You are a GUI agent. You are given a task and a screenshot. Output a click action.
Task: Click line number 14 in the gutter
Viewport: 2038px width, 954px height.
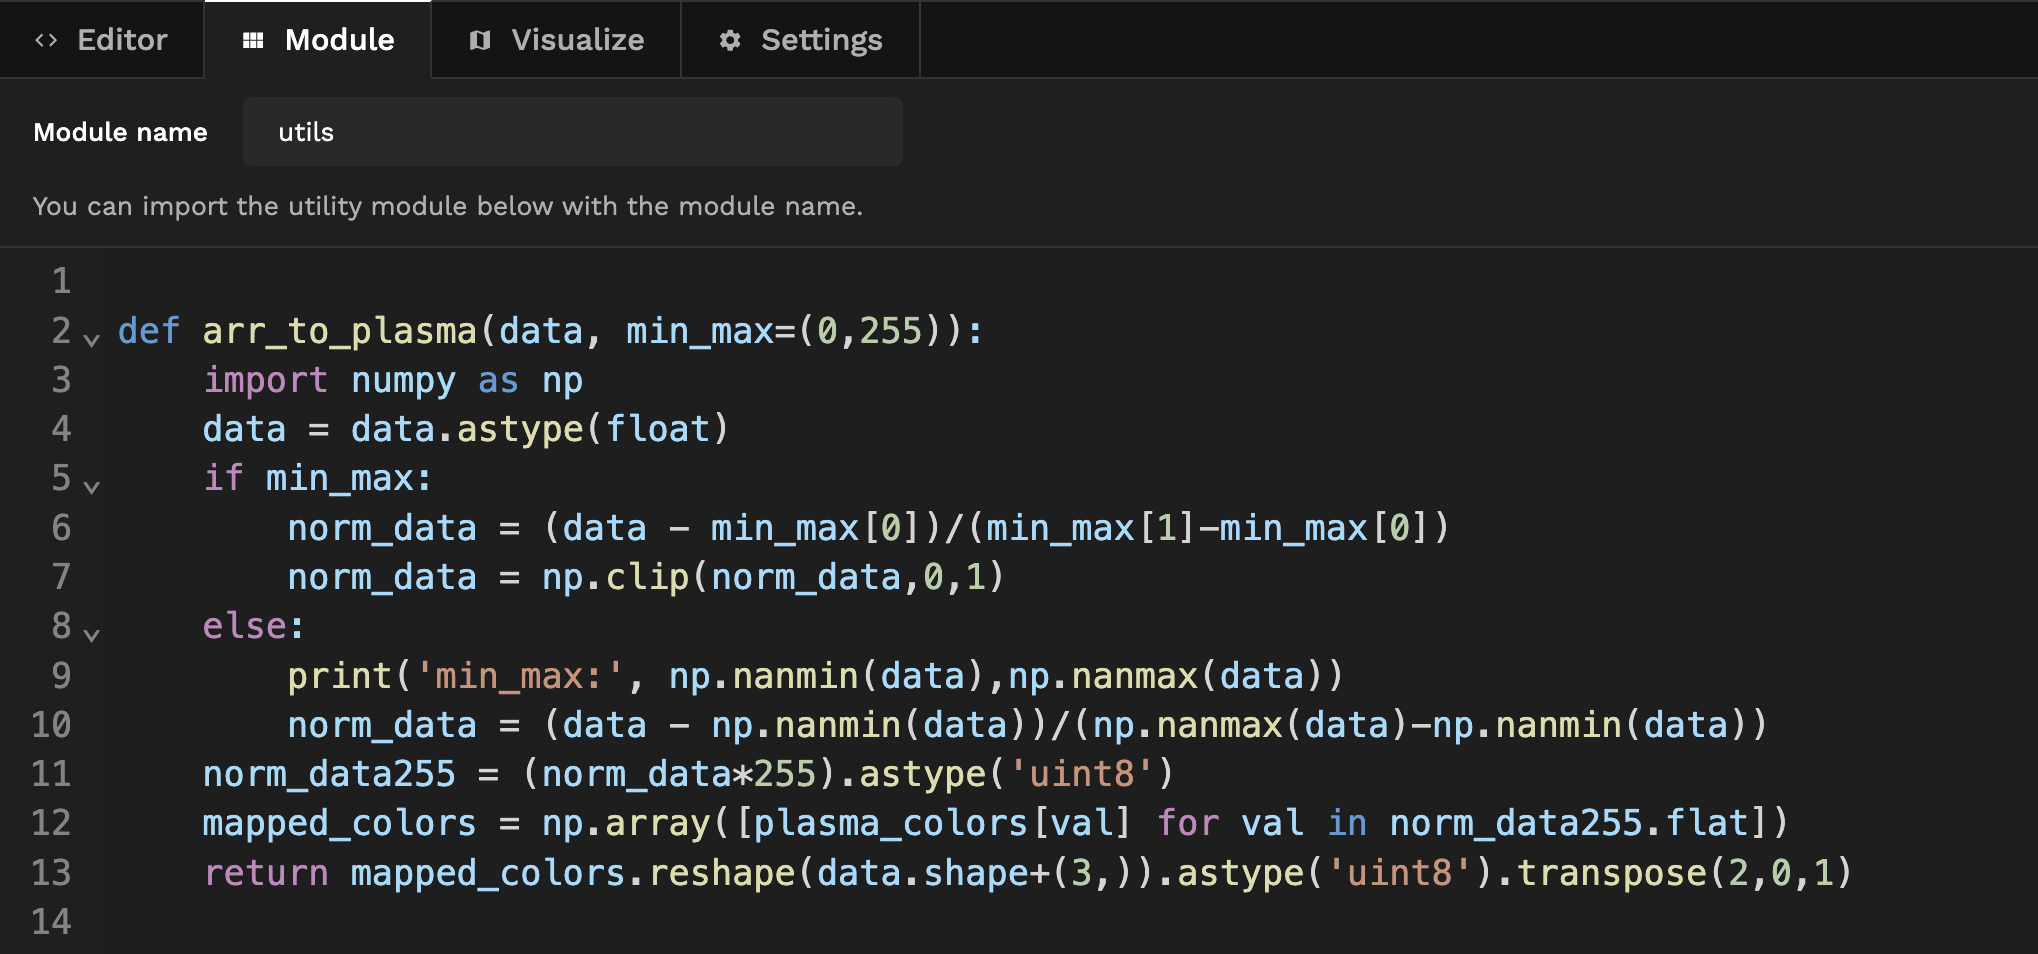pyautogui.click(x=51, y=921)
